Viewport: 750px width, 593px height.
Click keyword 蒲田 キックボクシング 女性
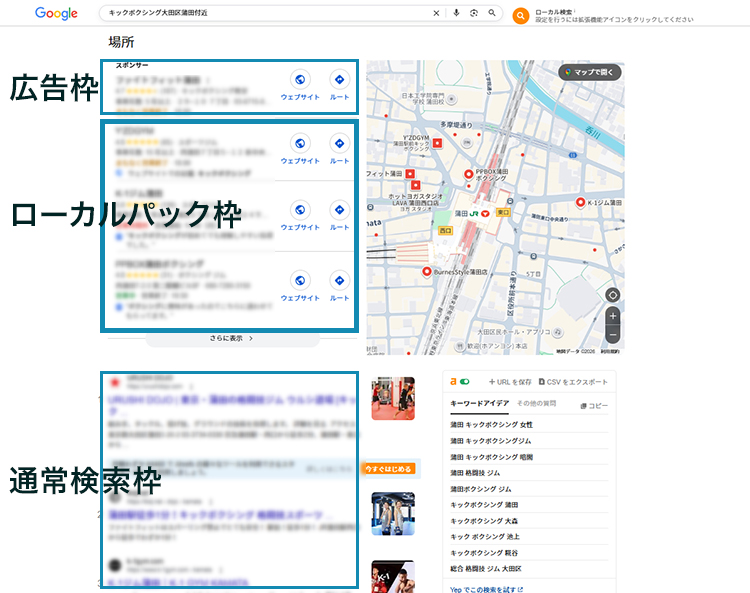click(491, 424)
